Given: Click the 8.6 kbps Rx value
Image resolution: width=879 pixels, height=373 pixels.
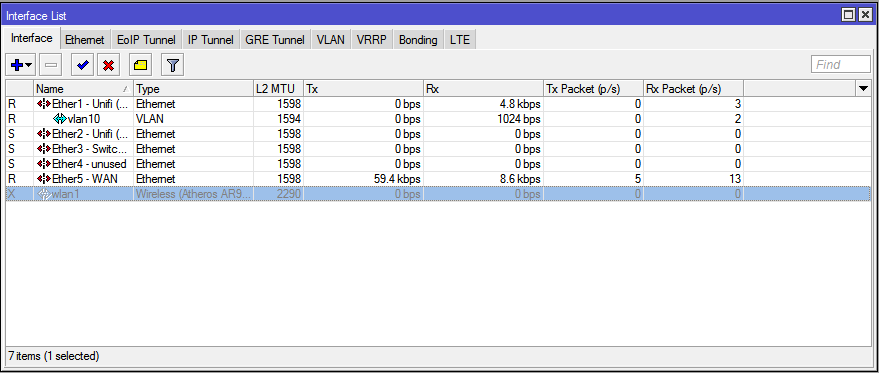Looking at the screenshot, I should pos(519,179).
